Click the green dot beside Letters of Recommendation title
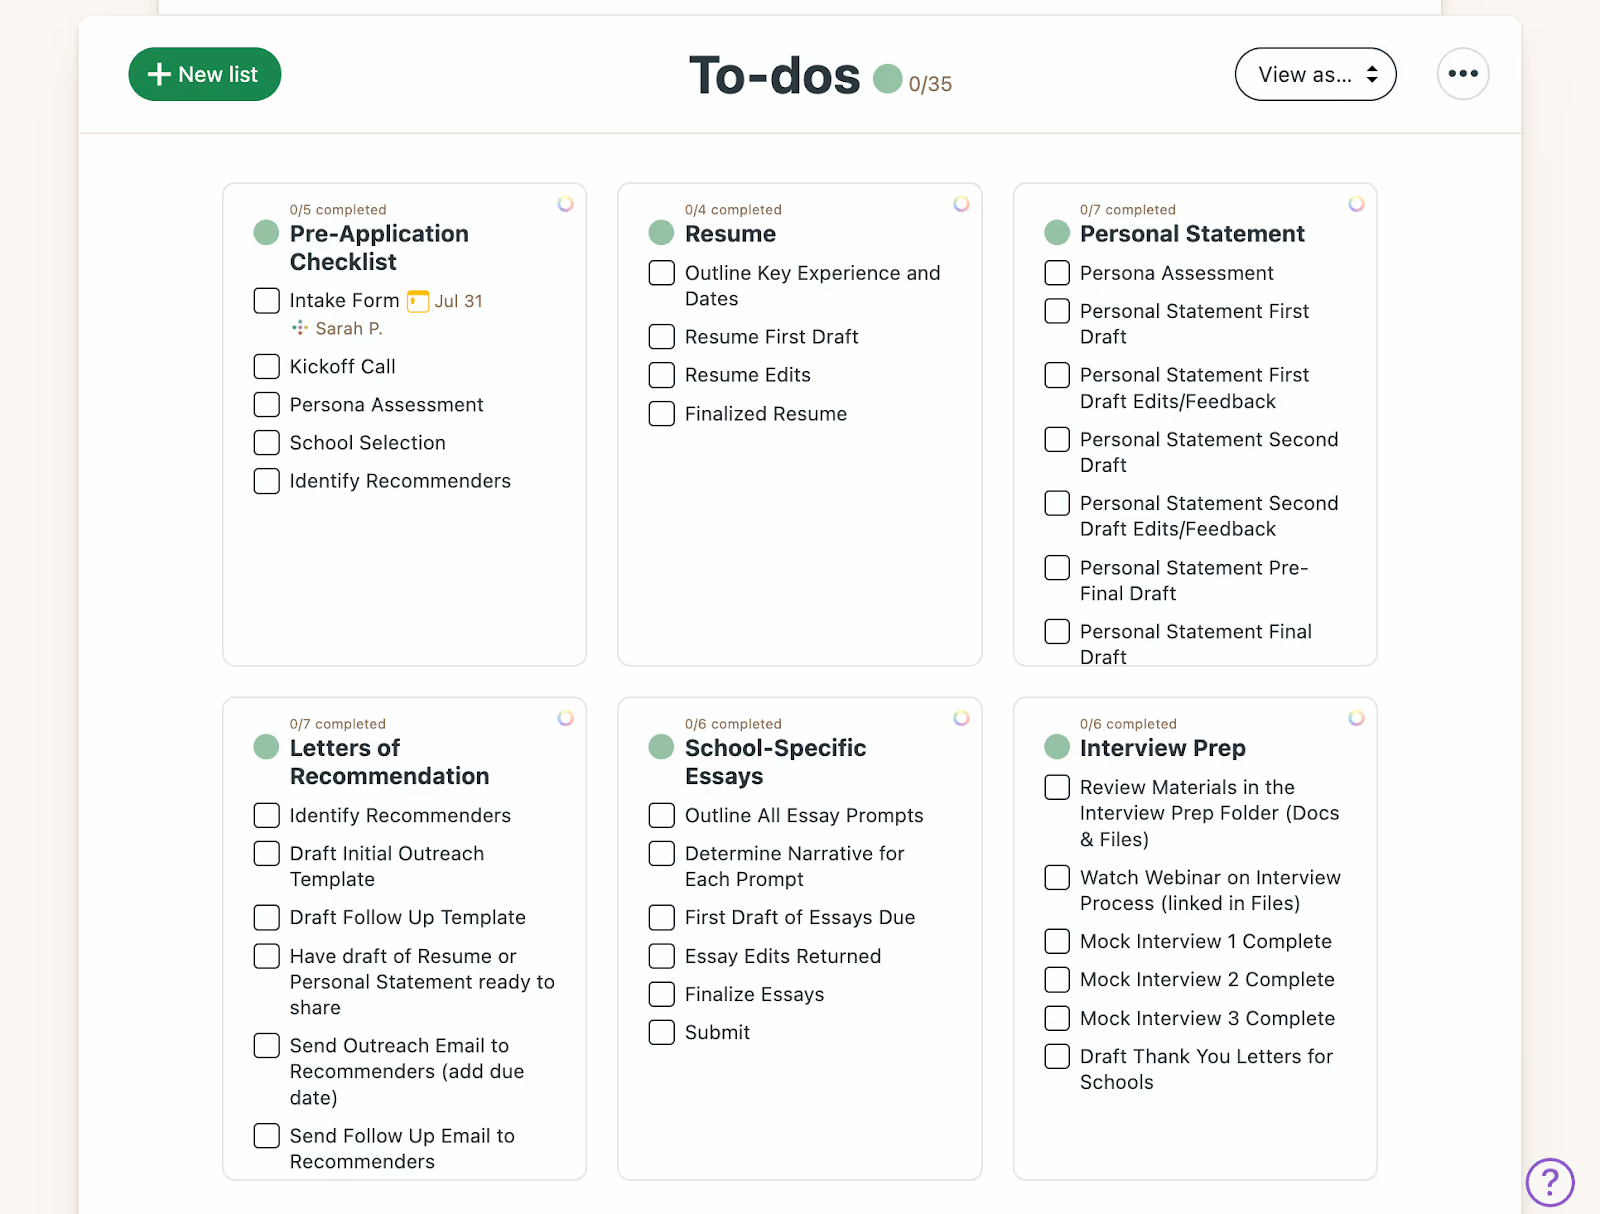The image size is (1600, 1214). coord(265,746)
